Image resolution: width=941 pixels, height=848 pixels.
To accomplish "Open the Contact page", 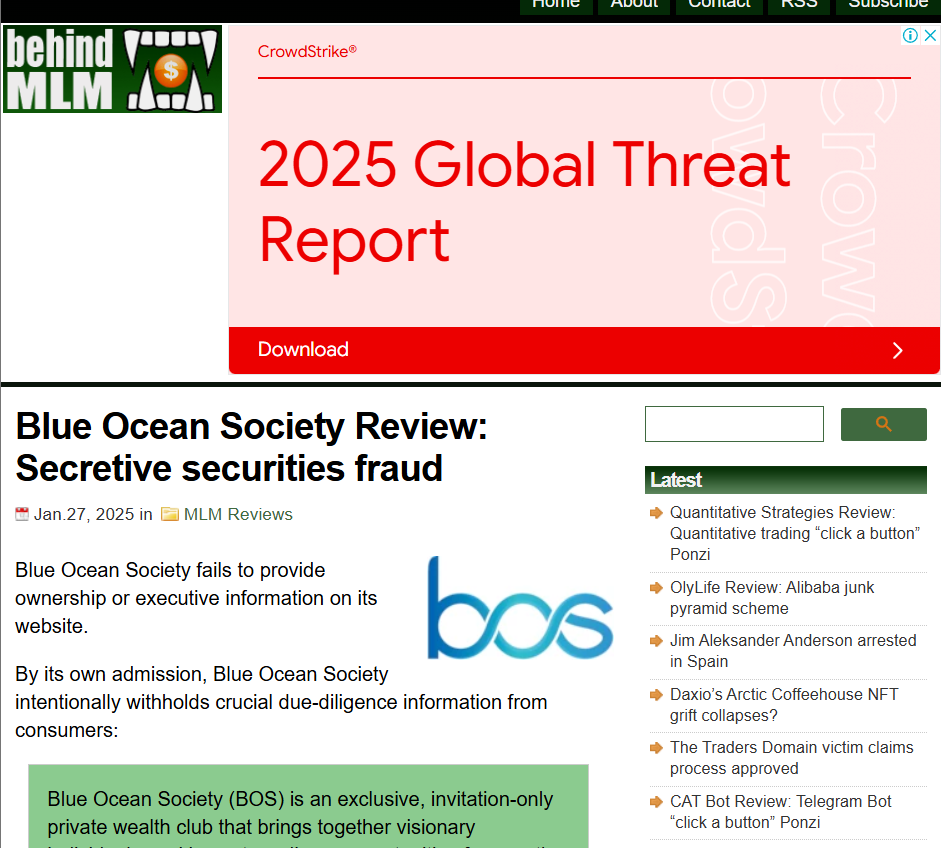I will pos(719,5).
